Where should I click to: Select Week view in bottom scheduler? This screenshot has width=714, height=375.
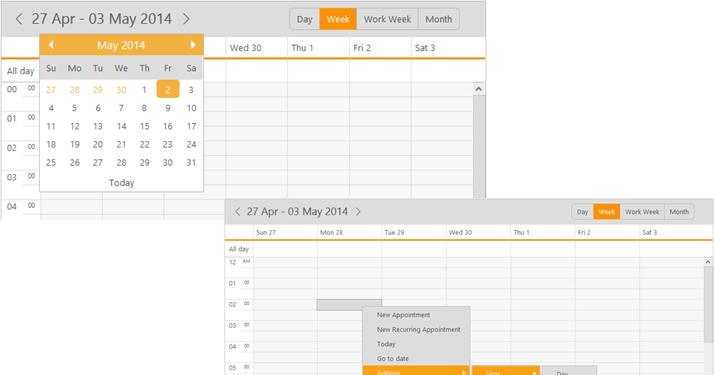coord(607,212)
